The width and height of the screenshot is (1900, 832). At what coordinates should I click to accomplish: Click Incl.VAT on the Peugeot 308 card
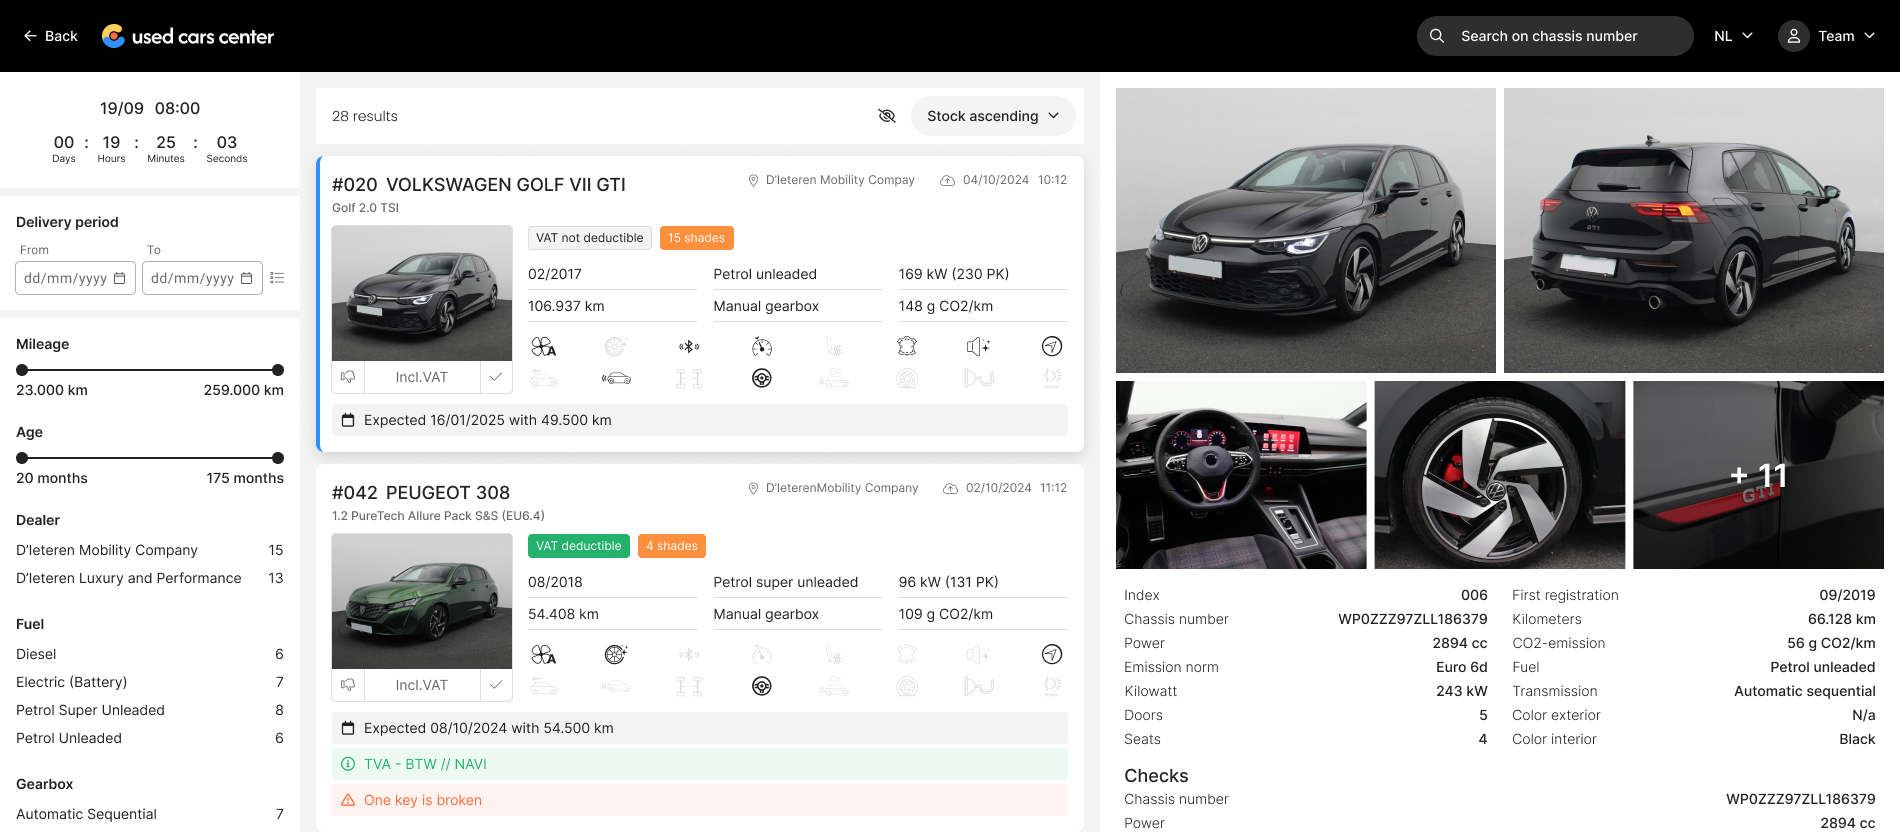[422, 685]
